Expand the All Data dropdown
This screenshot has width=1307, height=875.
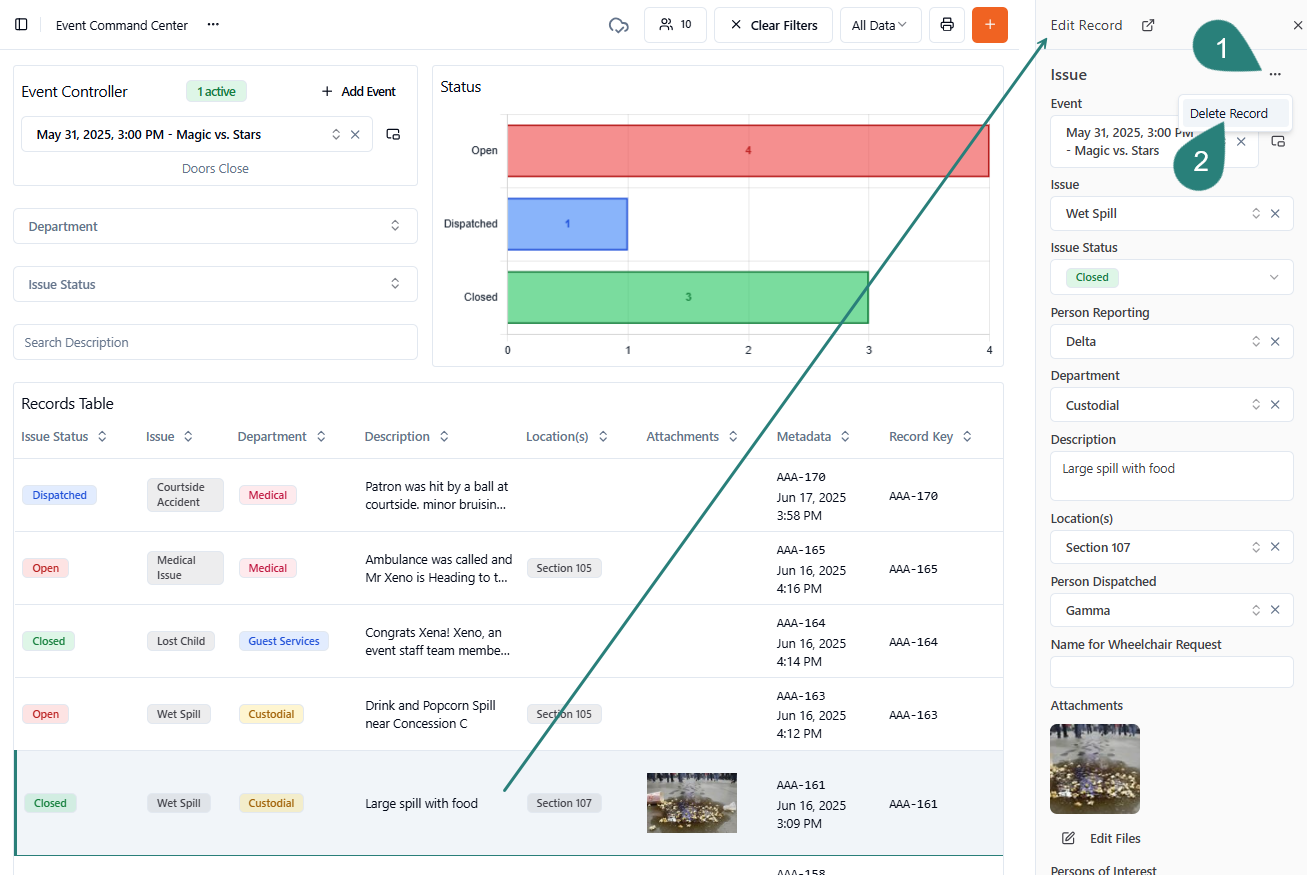[x=880, y=25]
